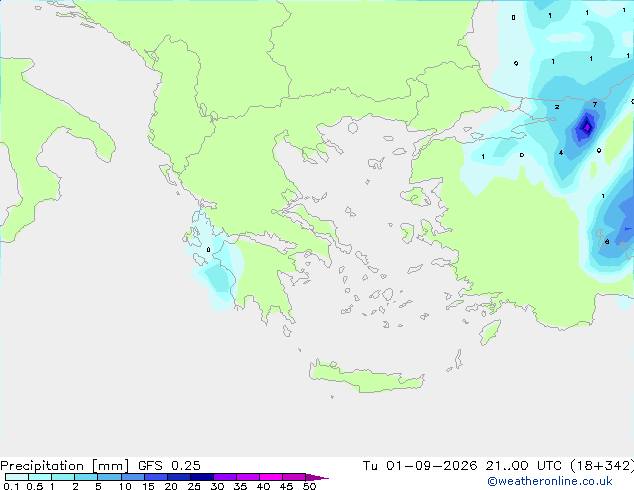Image resolution: width=634 pixels, height=490 pixels.
Task: Click the '21..00 UTC' time text
Action: click(524, 466)
